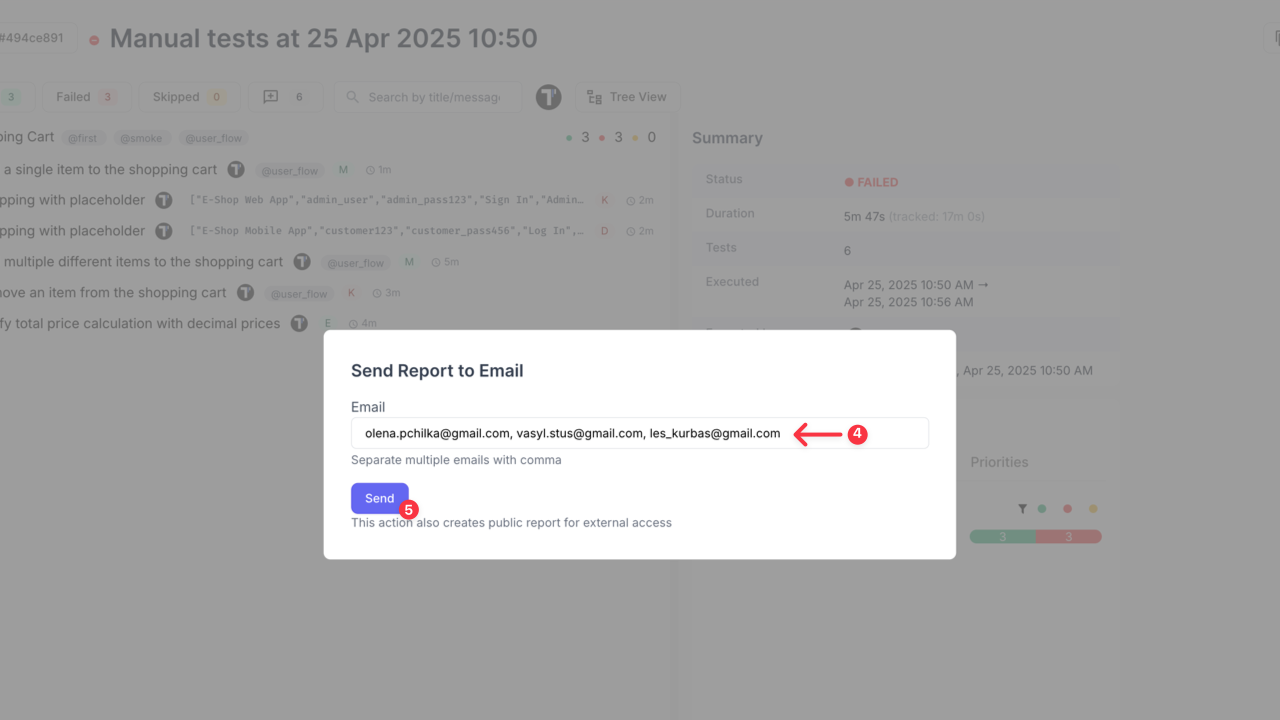Click the red FAILED status dot in Summary
The image size is (1280, 720).
[x=849, y=182]
